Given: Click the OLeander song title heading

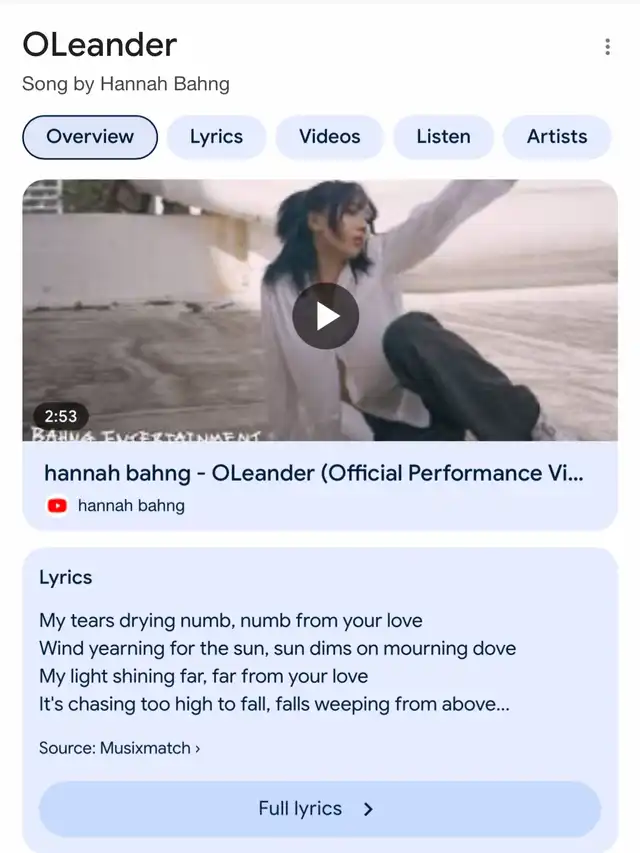Looking at the screenshot, I should pyautogui.click(x=100, y=45).
